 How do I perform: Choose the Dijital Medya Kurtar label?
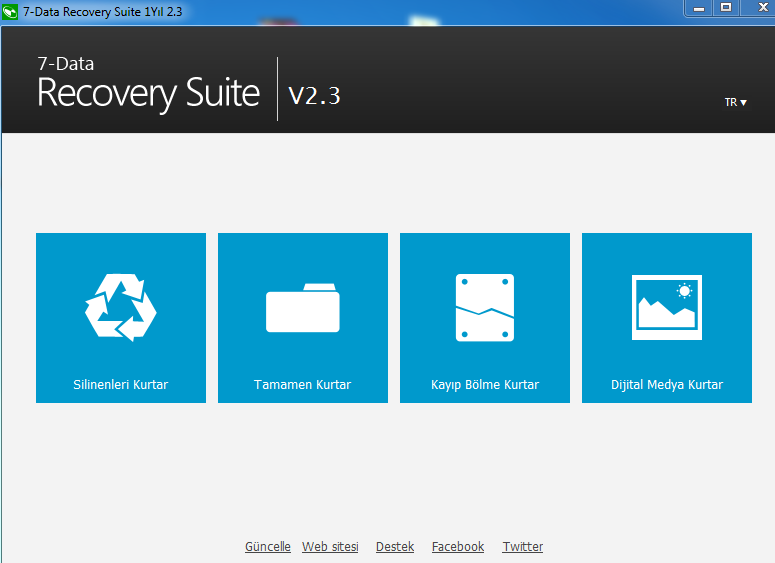click(667, 385)
